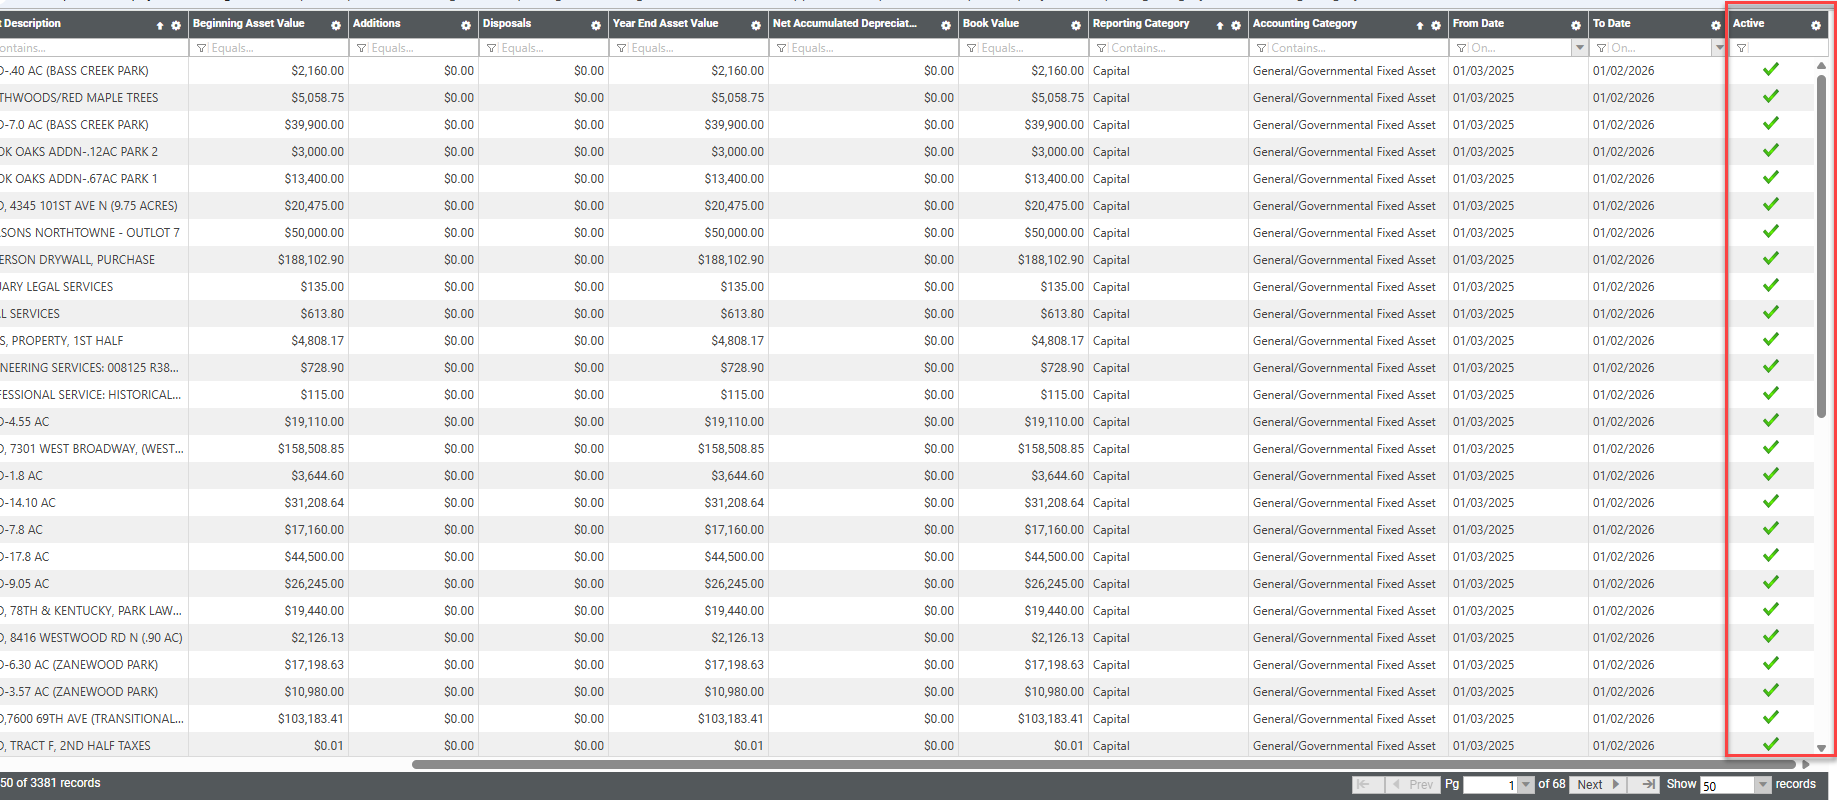The width and height of the screenshot is (1837, 808).
Task: Open the page number dropdown
Action: coord(1526,785)
